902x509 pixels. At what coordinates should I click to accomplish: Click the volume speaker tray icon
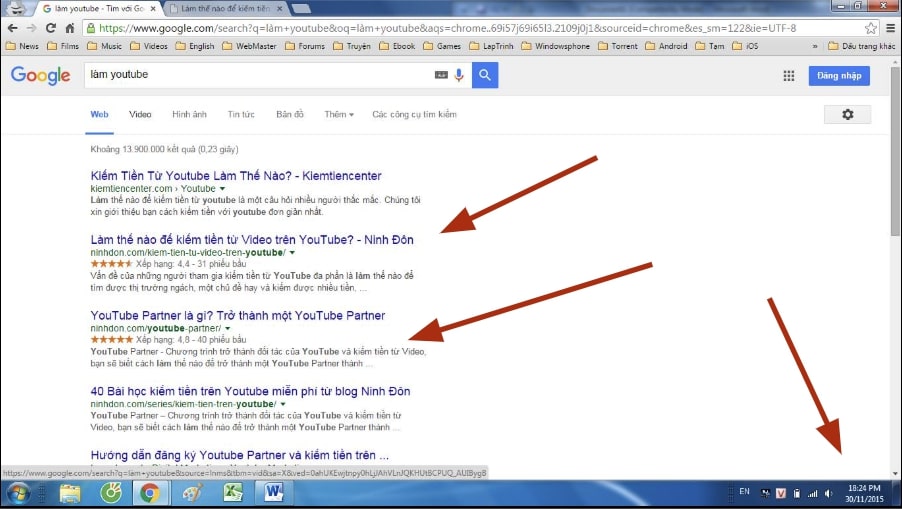coord(829,493)
